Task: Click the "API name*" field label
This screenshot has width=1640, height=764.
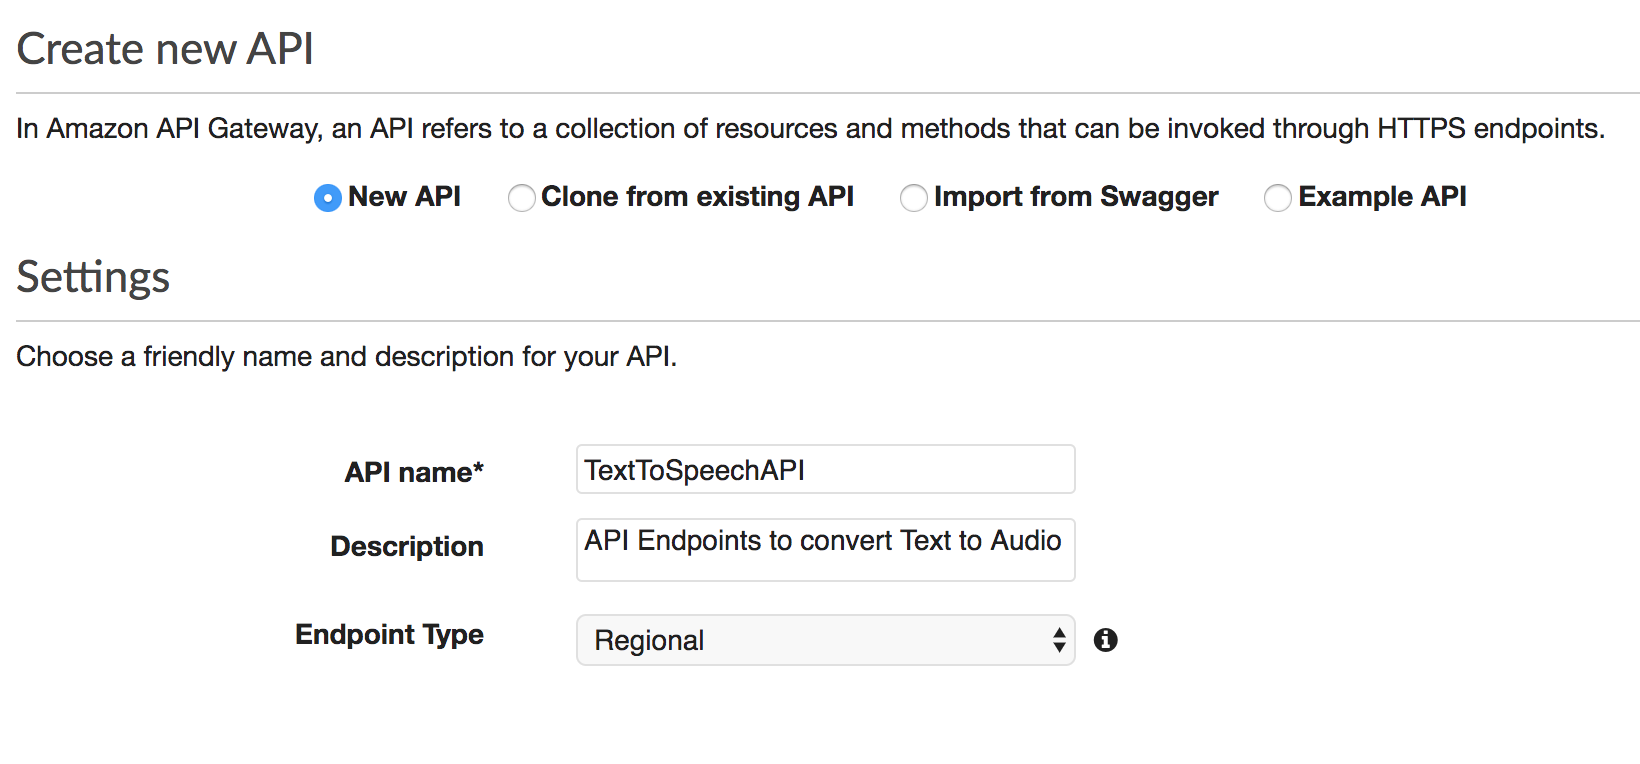Action: 414,472
